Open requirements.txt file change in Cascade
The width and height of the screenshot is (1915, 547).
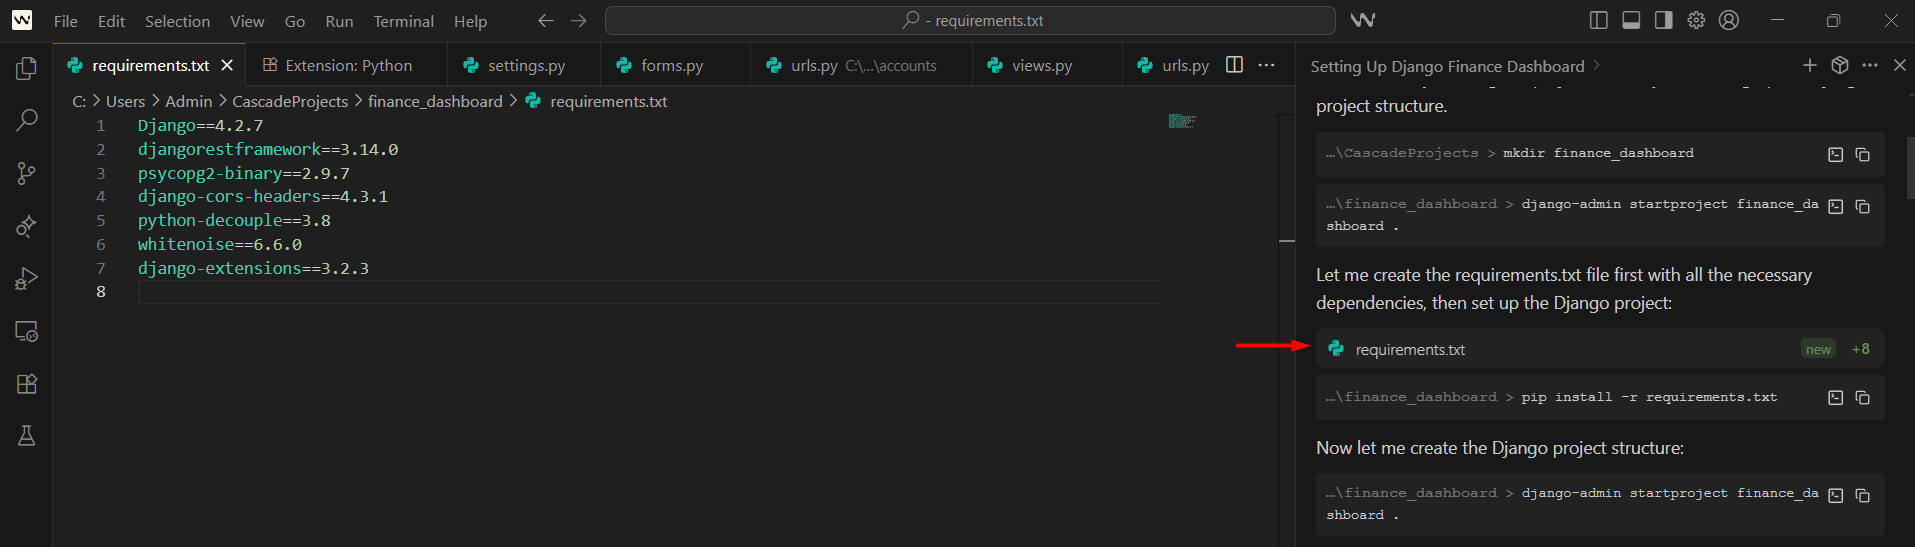1600,349
